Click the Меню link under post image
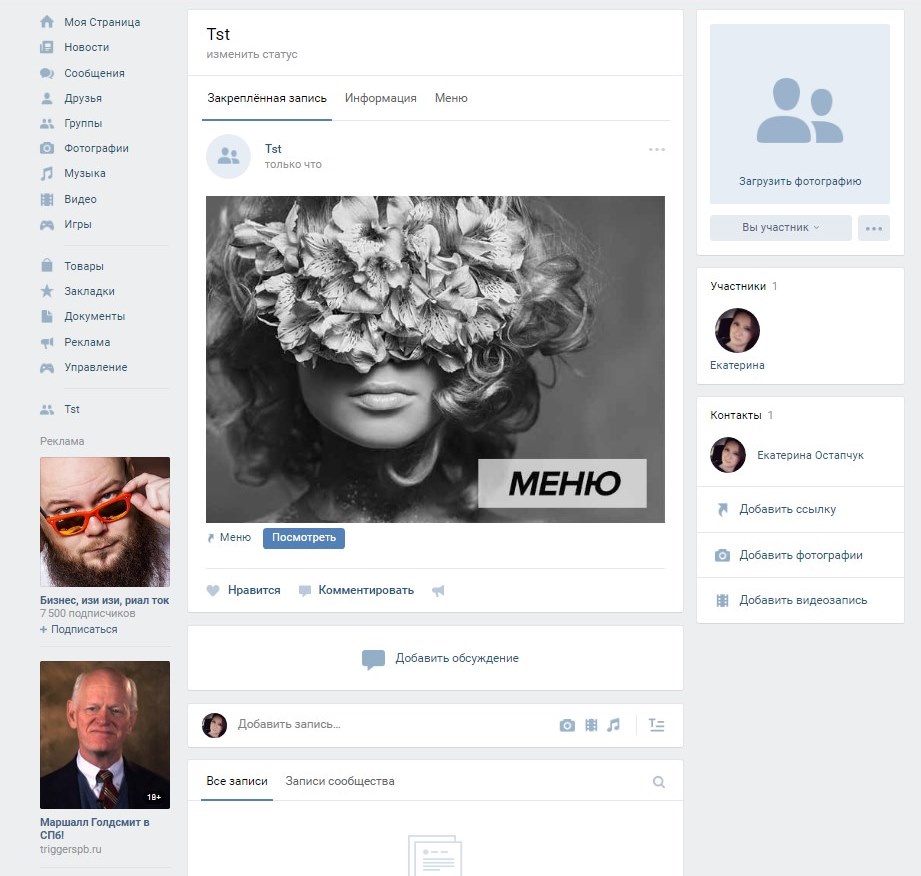Image resolution: width=921 pixels, height=876 pixels. coord(235,537)
